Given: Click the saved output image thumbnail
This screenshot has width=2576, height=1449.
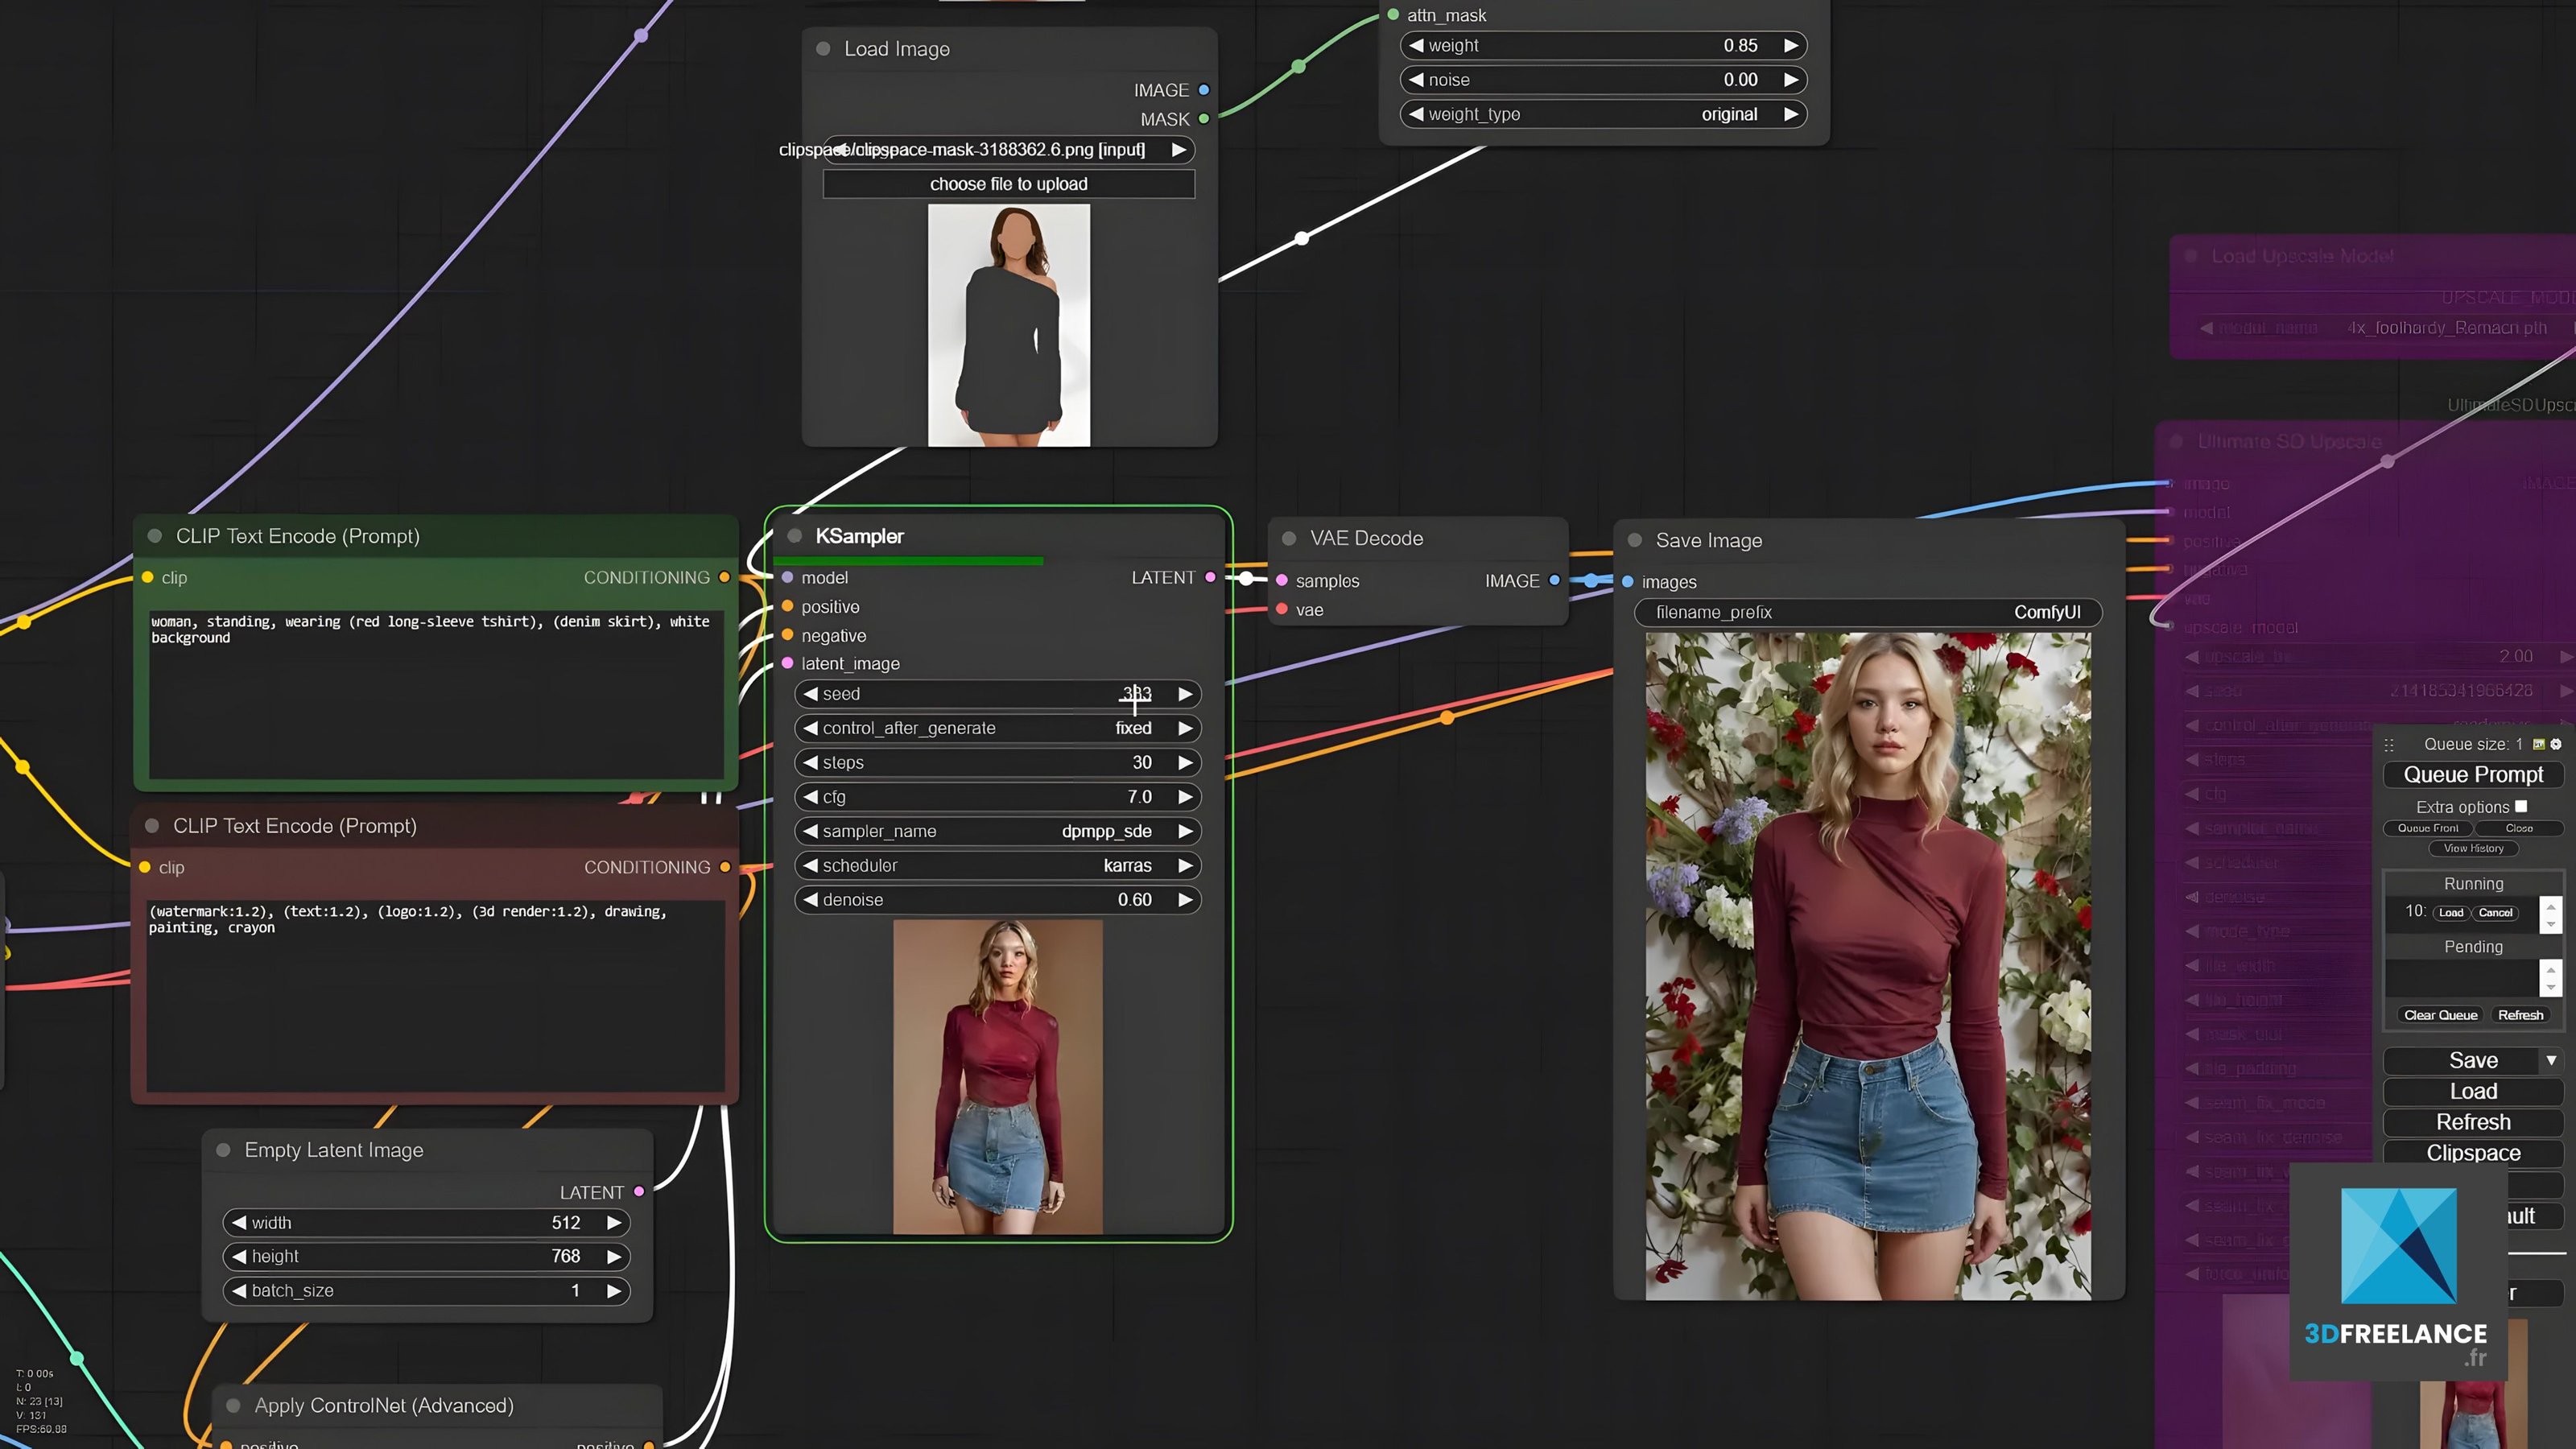Looking at the screenshot, I should [x=1867, y=965].
